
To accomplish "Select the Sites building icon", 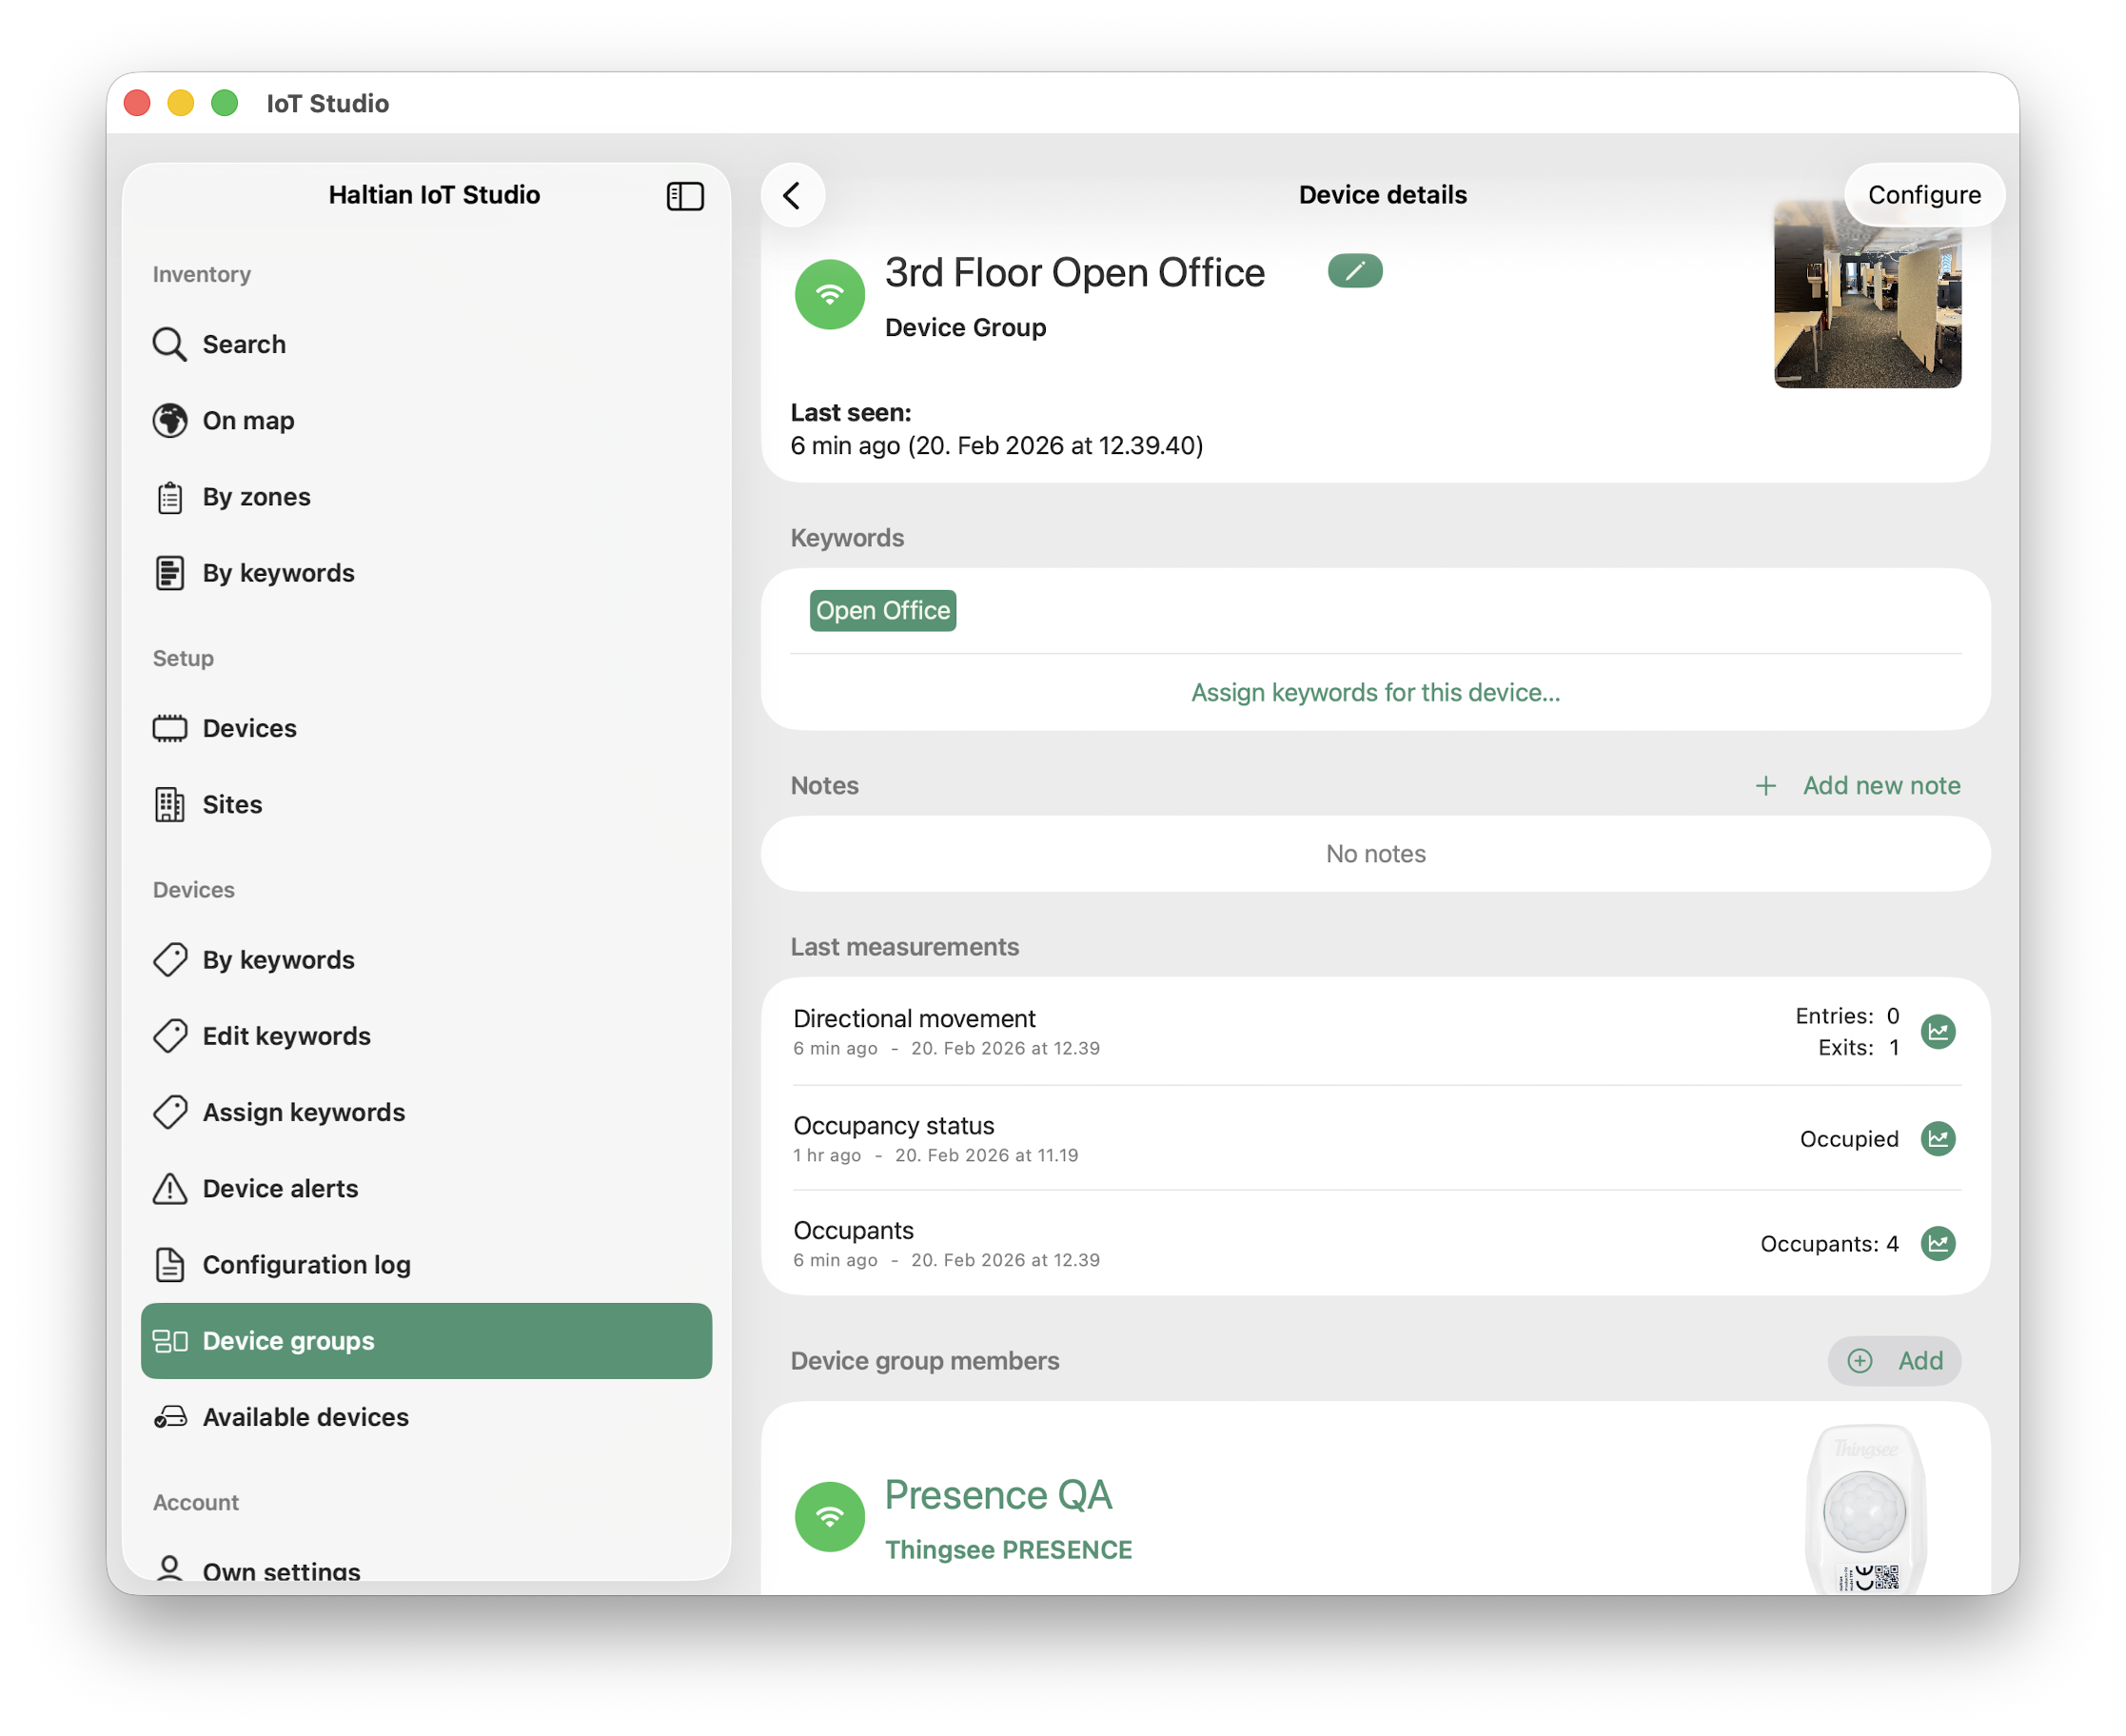I will (x=170, y=804).
